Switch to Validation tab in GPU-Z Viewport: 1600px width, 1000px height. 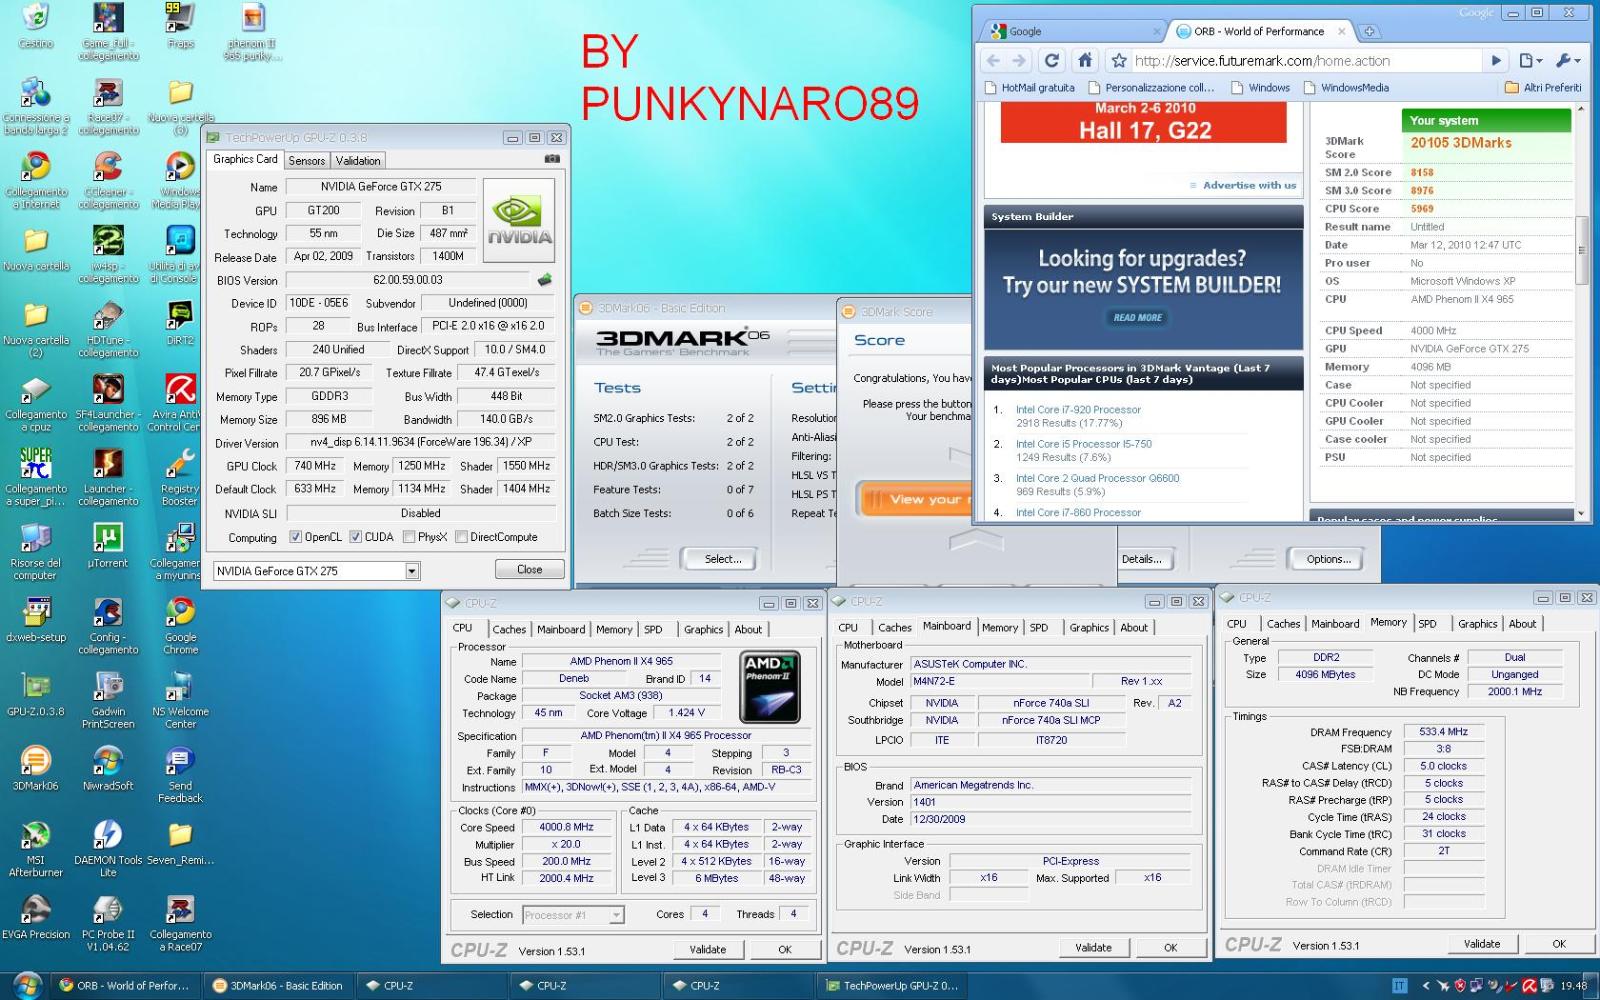[x=358, y=160]
